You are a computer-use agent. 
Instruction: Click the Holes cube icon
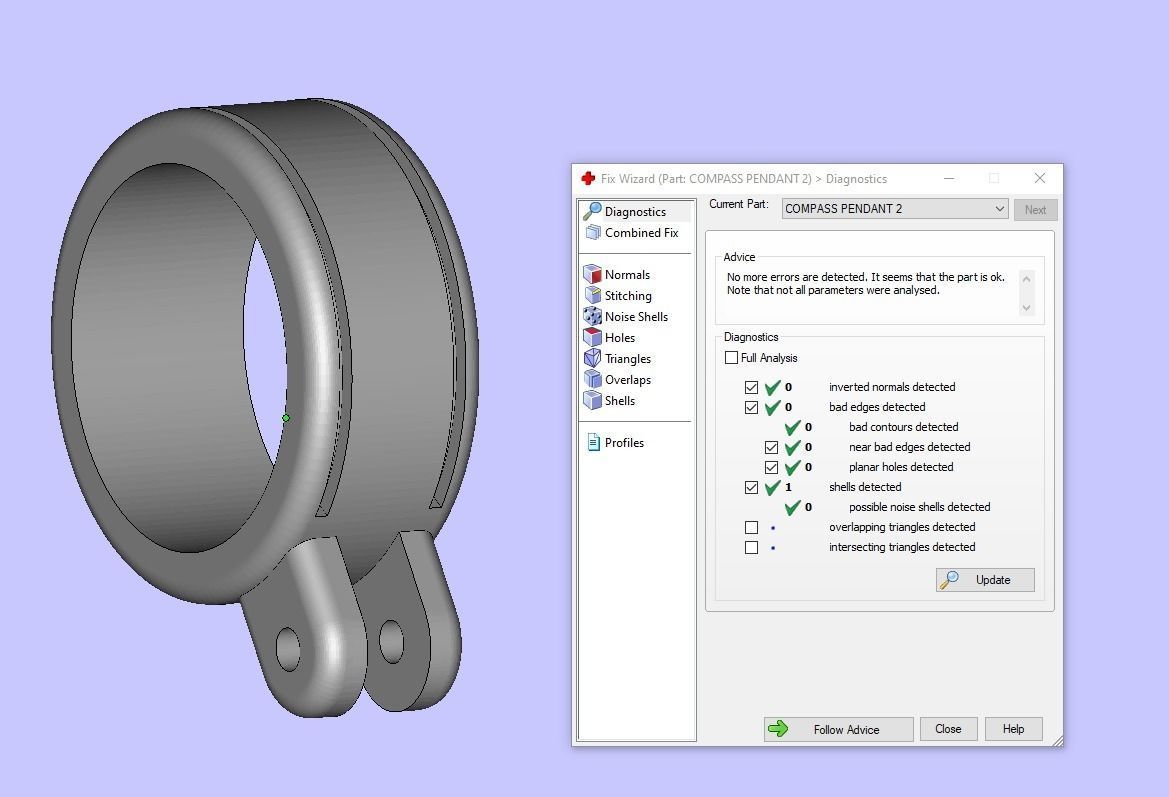pos(593,337)
